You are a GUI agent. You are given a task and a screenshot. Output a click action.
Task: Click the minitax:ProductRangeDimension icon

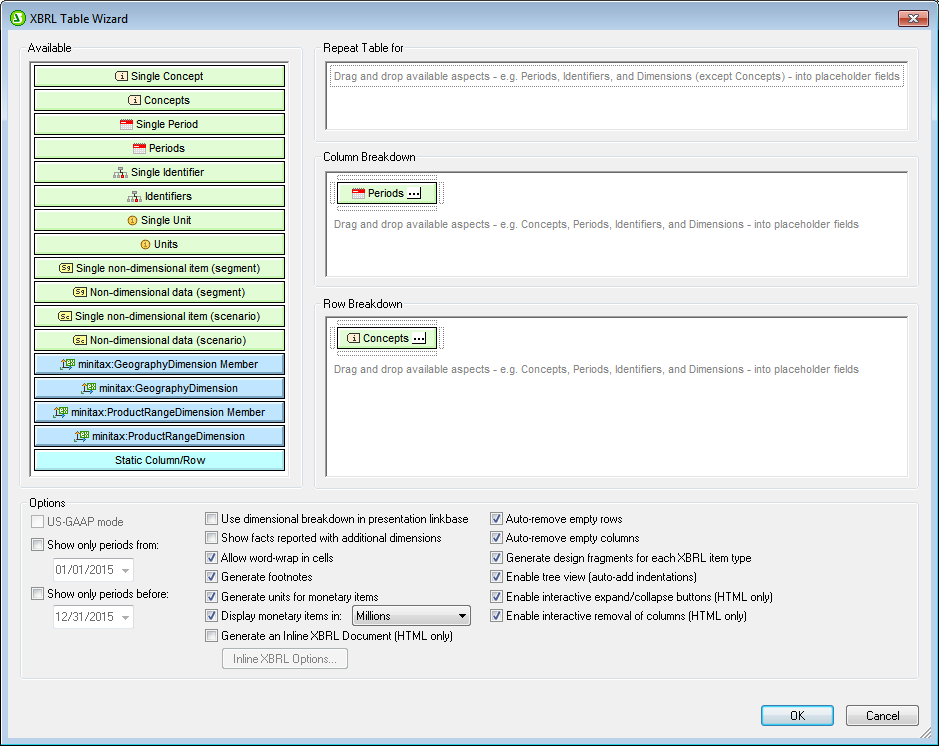82,436
